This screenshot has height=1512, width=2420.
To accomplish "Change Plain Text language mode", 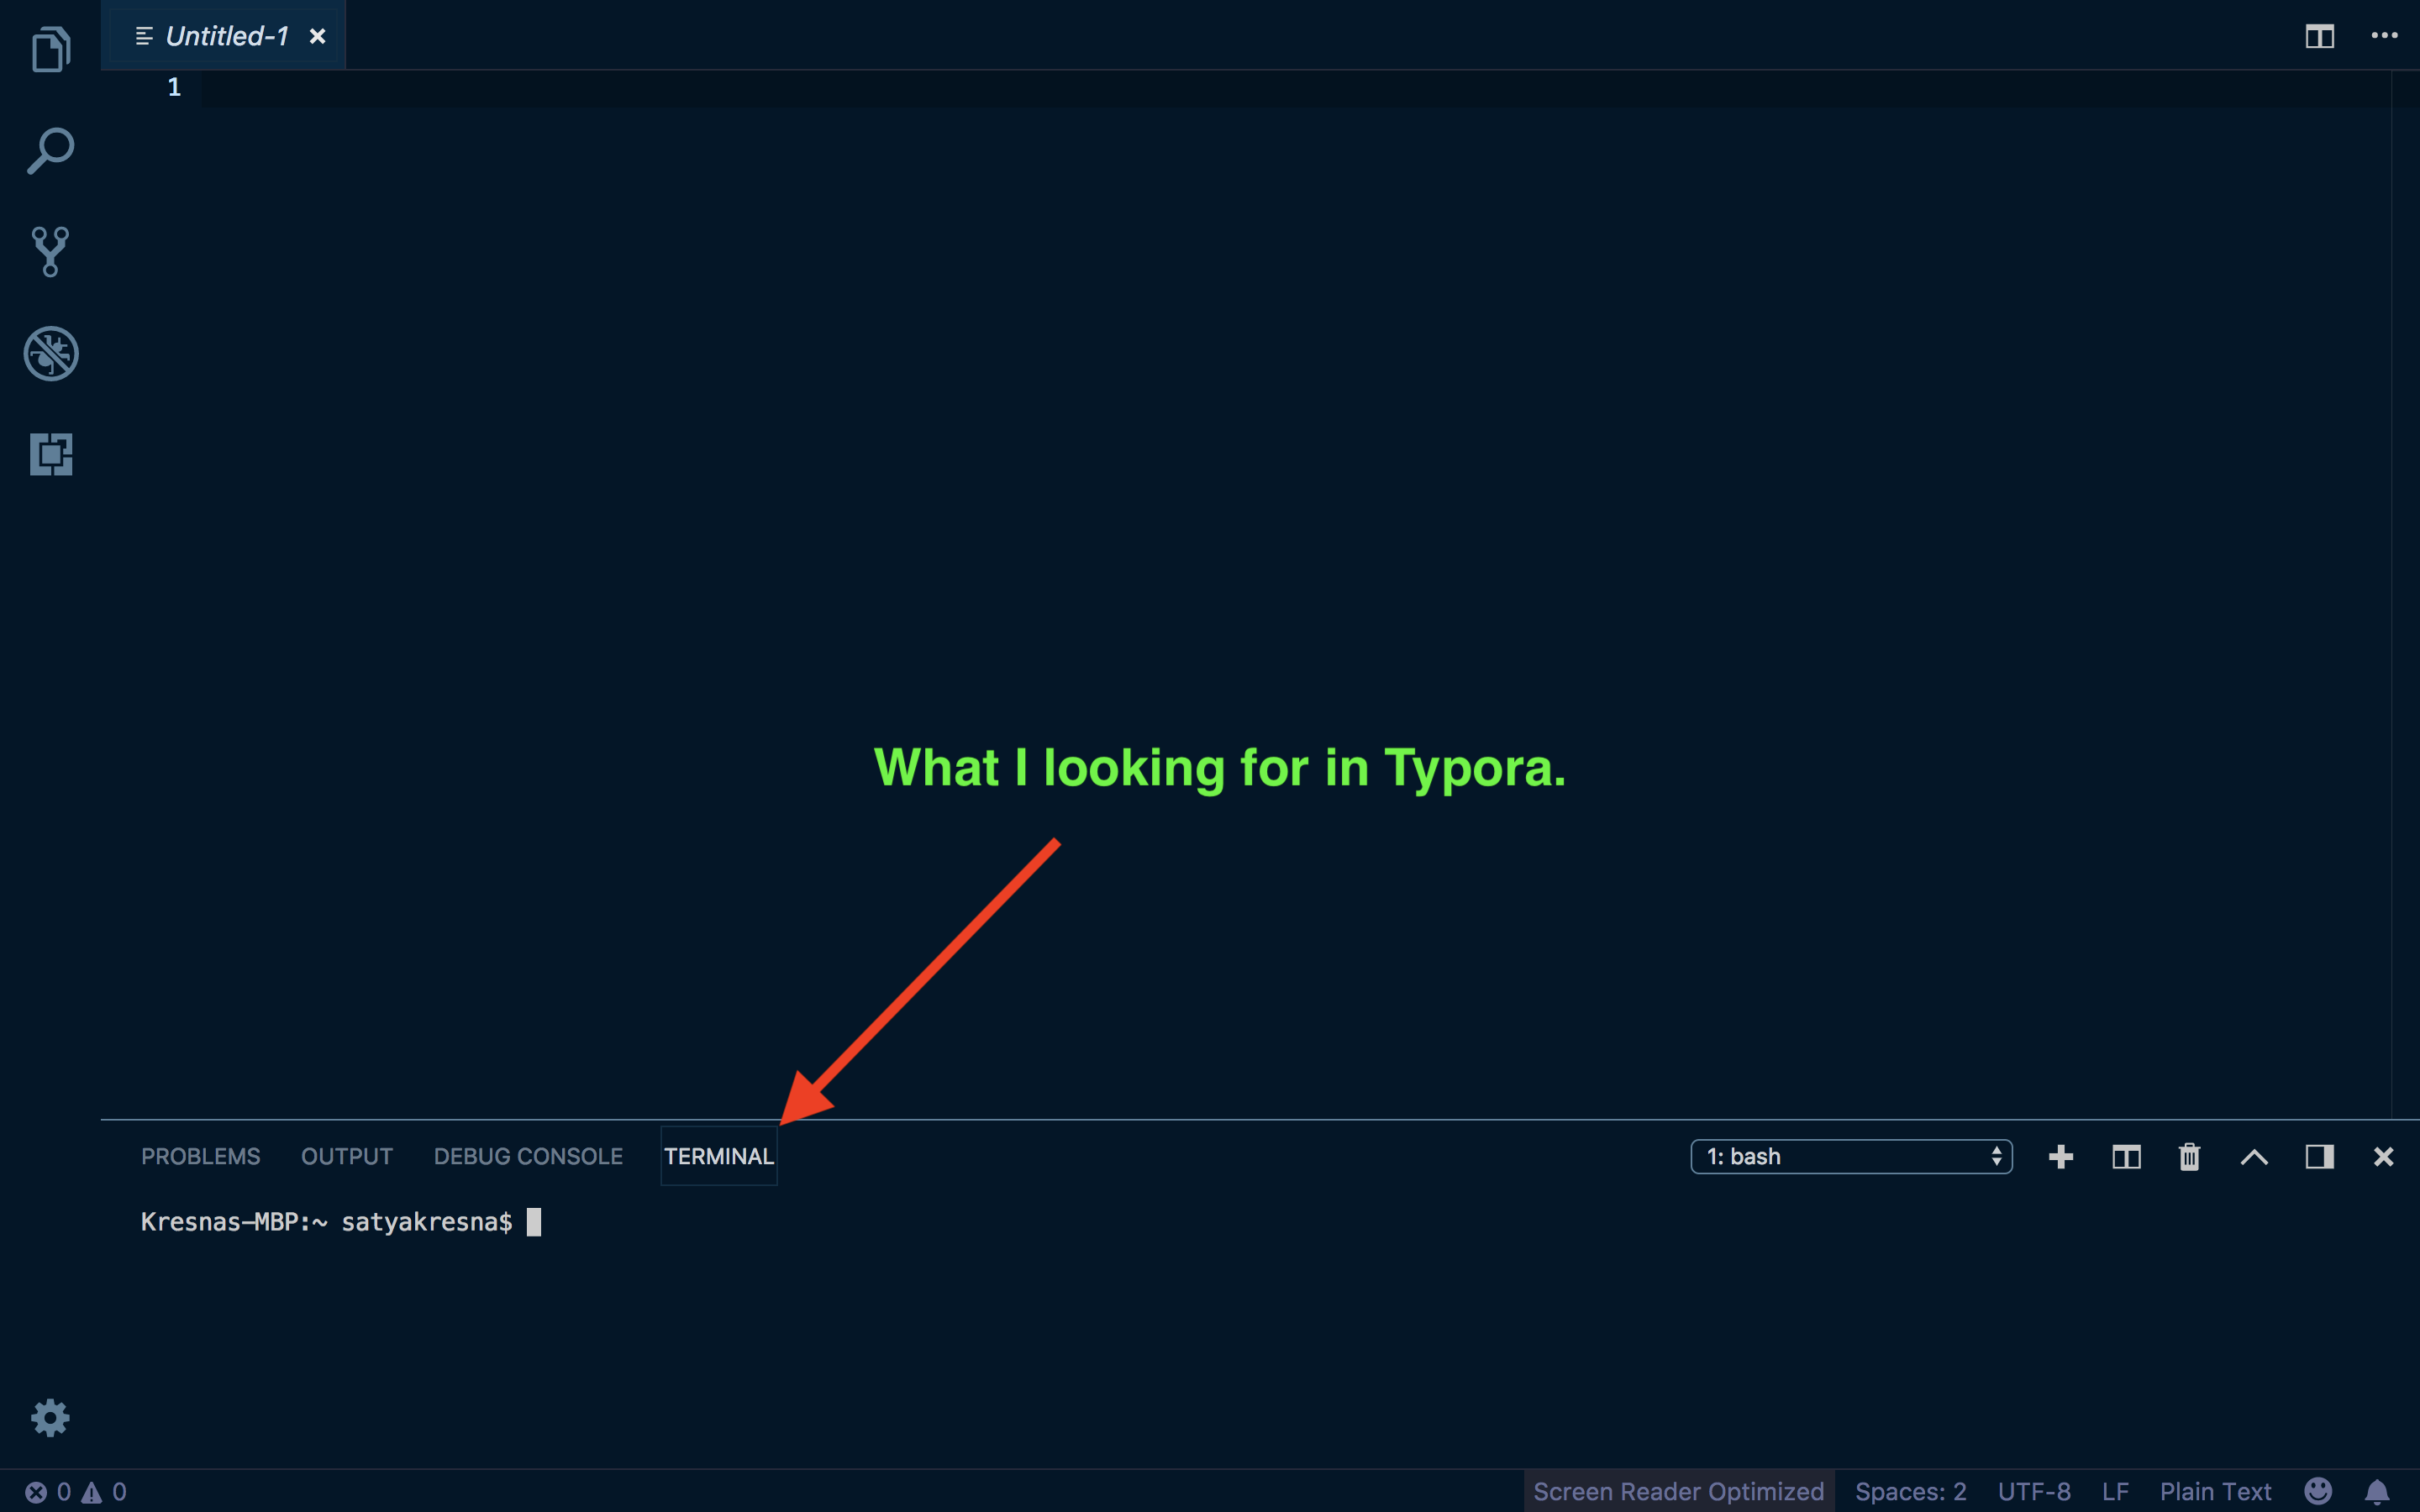I will pyautogui.click(x=2213, y=1490).
